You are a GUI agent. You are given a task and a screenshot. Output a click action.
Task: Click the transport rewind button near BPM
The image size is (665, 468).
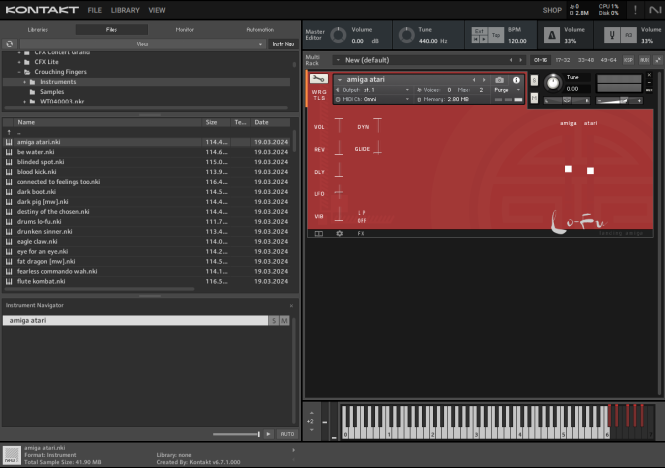476,39
